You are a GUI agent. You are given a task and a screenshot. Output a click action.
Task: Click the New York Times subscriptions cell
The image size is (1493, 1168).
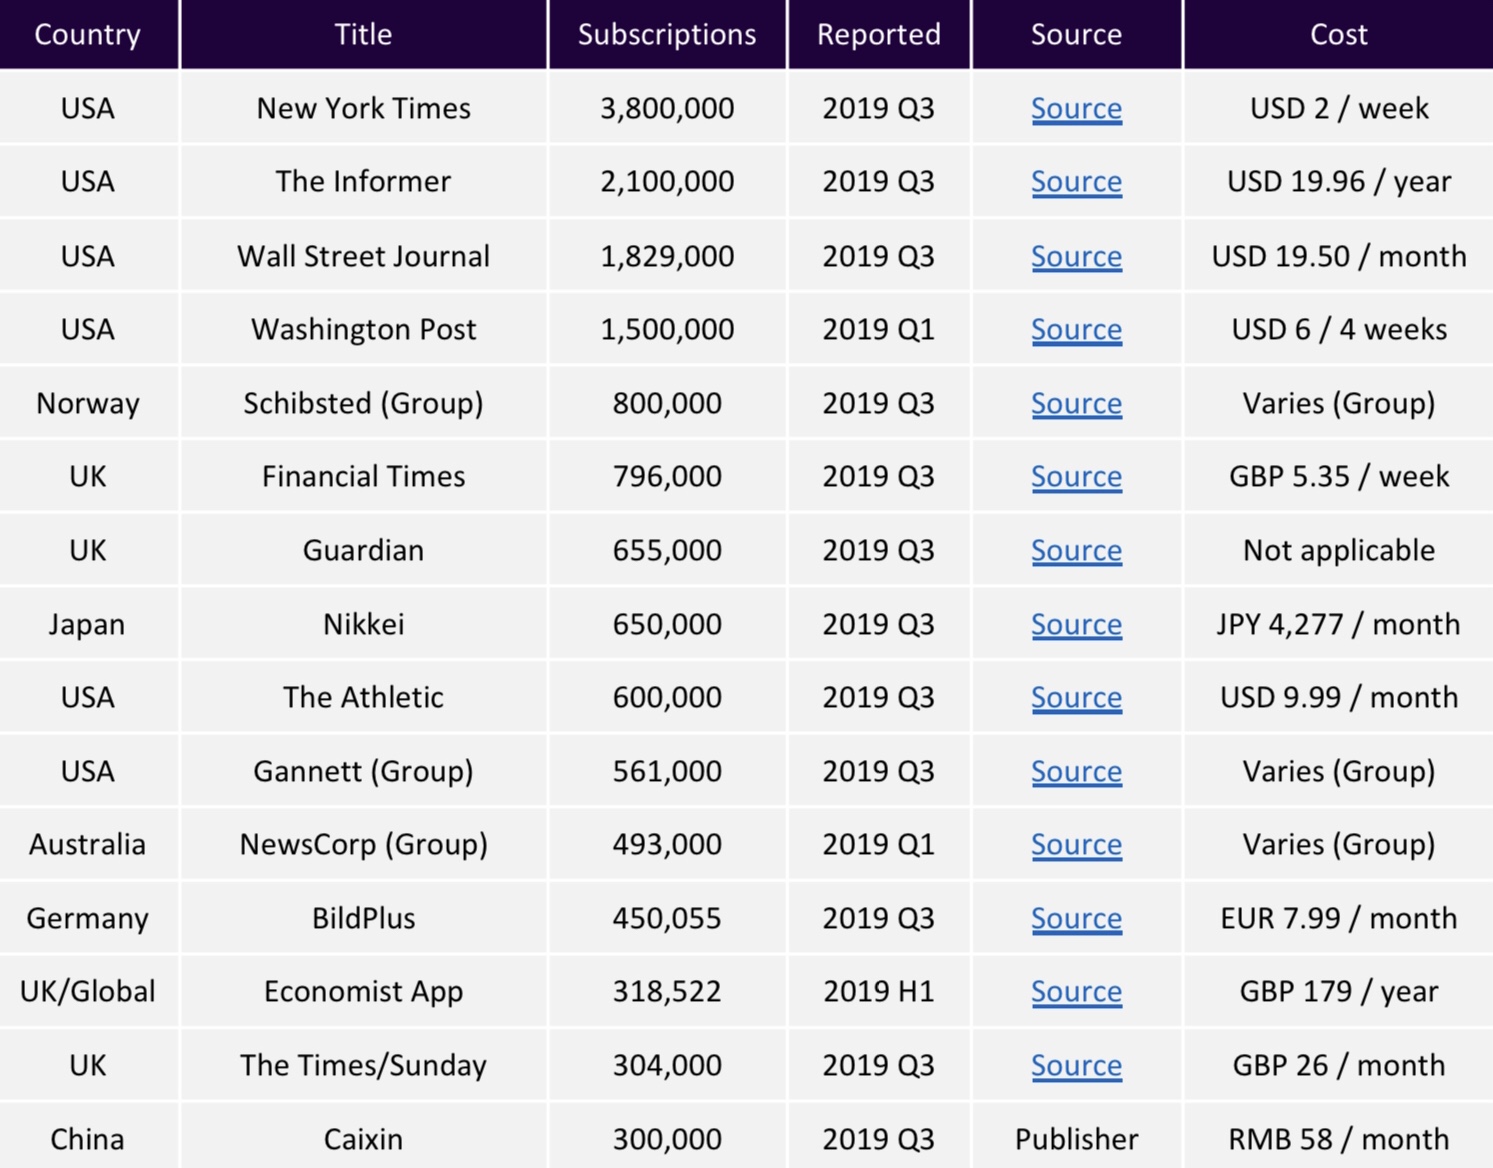pos(667,108)
